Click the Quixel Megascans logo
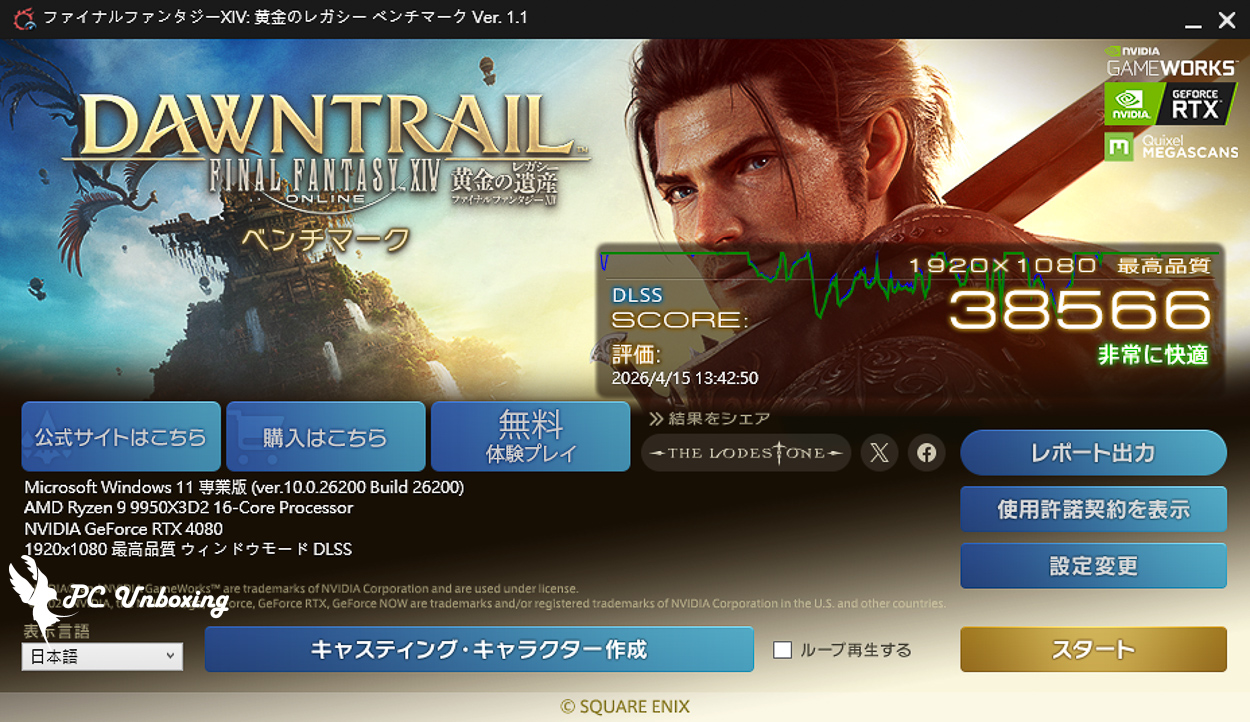1250x722 pixels. click(1171, 146)
